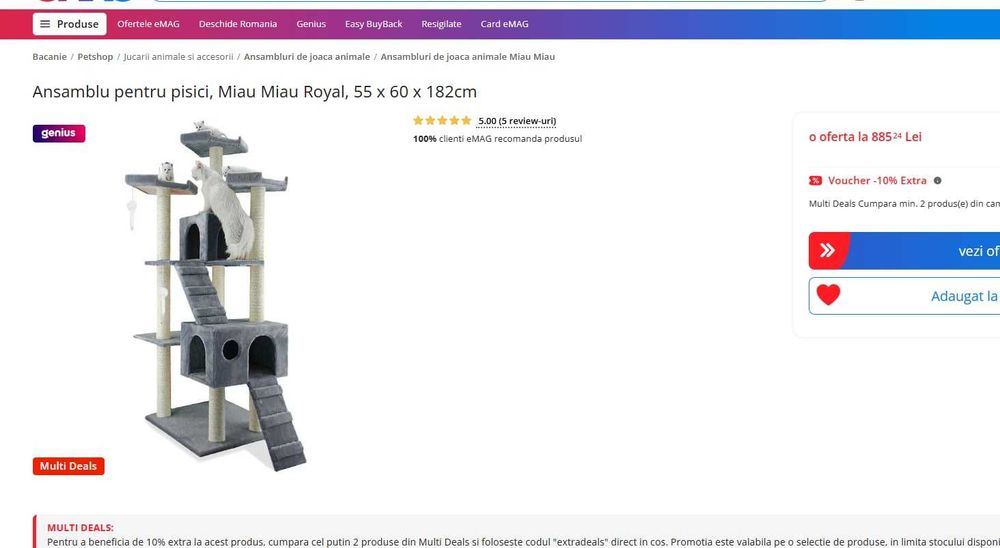This screenshot has width=1000, height=548.
Task: Click the five-star rating icons
Action: tap(442, 121)
